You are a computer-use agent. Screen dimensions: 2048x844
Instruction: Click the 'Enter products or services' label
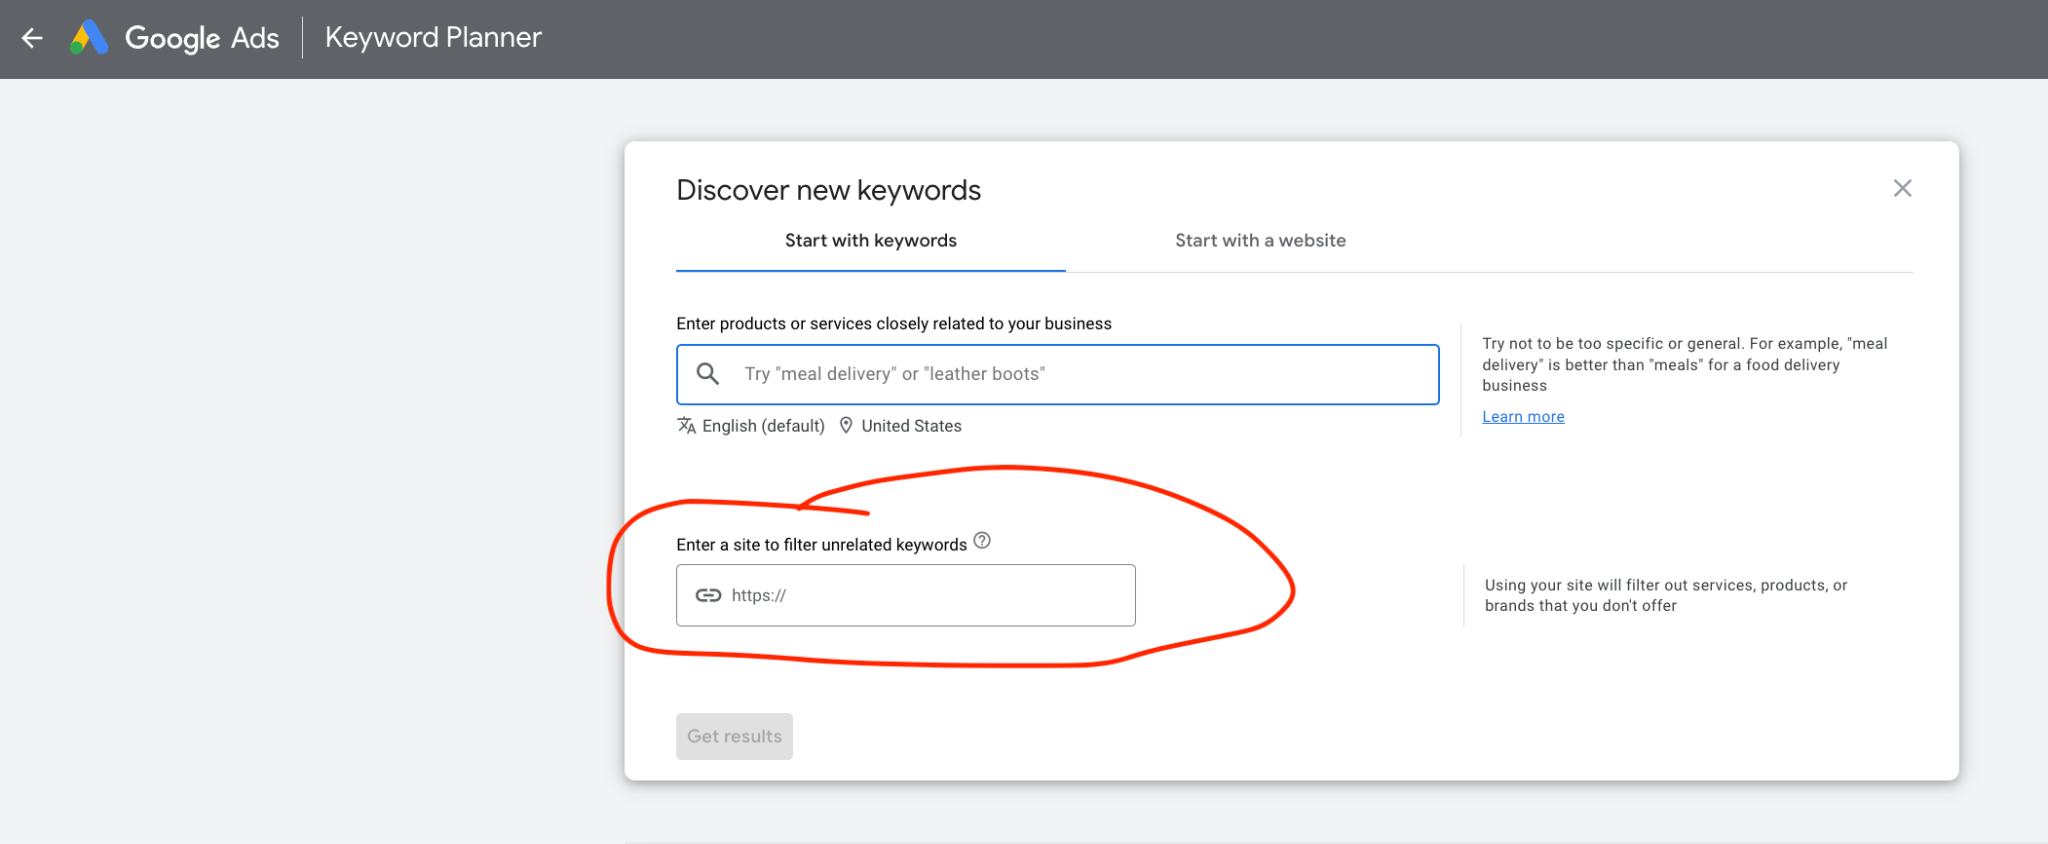pos(894,324)
